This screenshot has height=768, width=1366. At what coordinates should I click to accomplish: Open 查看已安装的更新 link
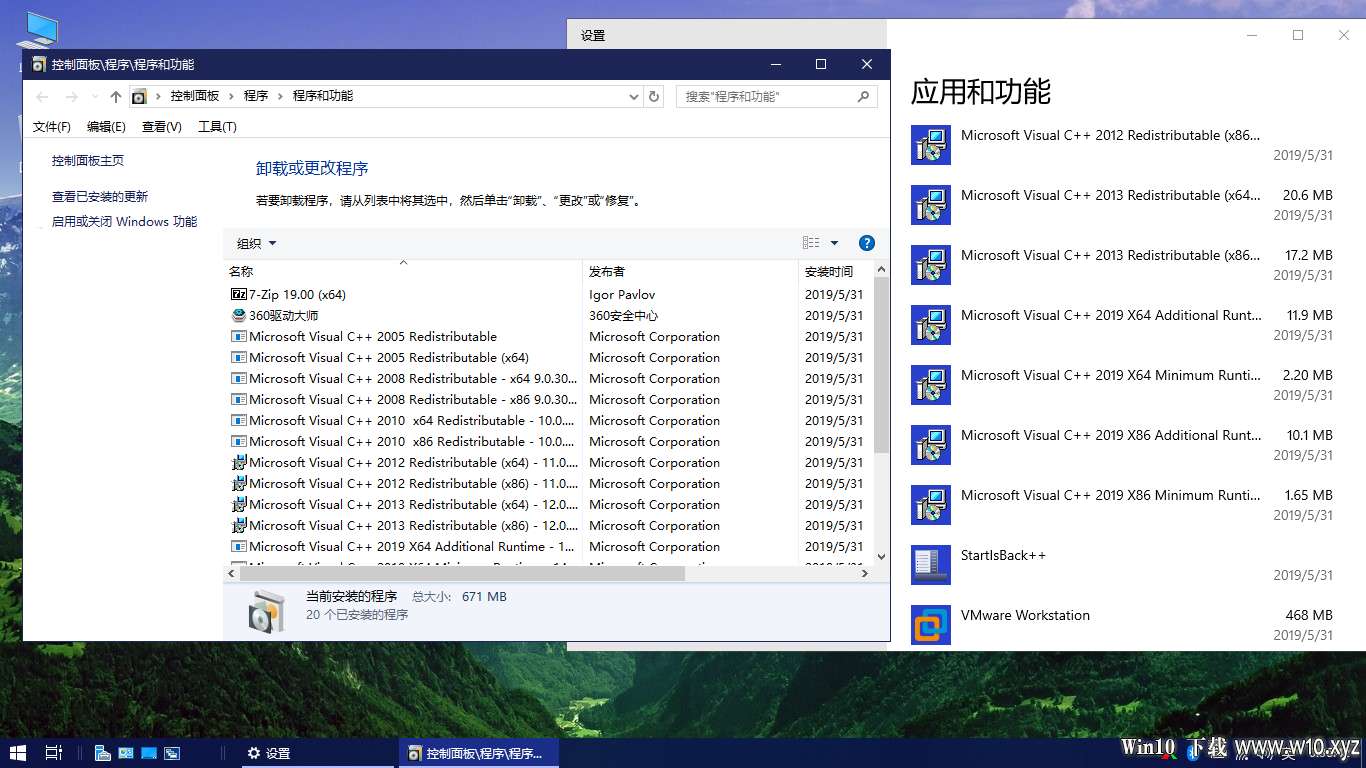tap(100, 197)
